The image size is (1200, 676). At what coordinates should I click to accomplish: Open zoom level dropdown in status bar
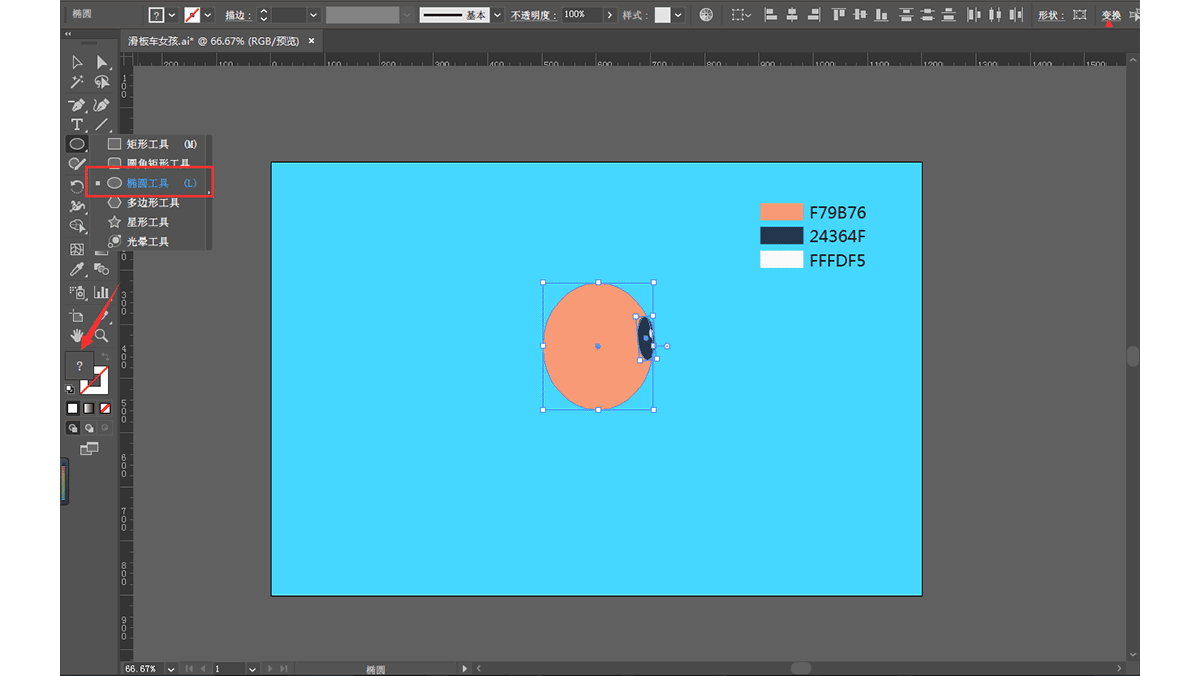172,668
